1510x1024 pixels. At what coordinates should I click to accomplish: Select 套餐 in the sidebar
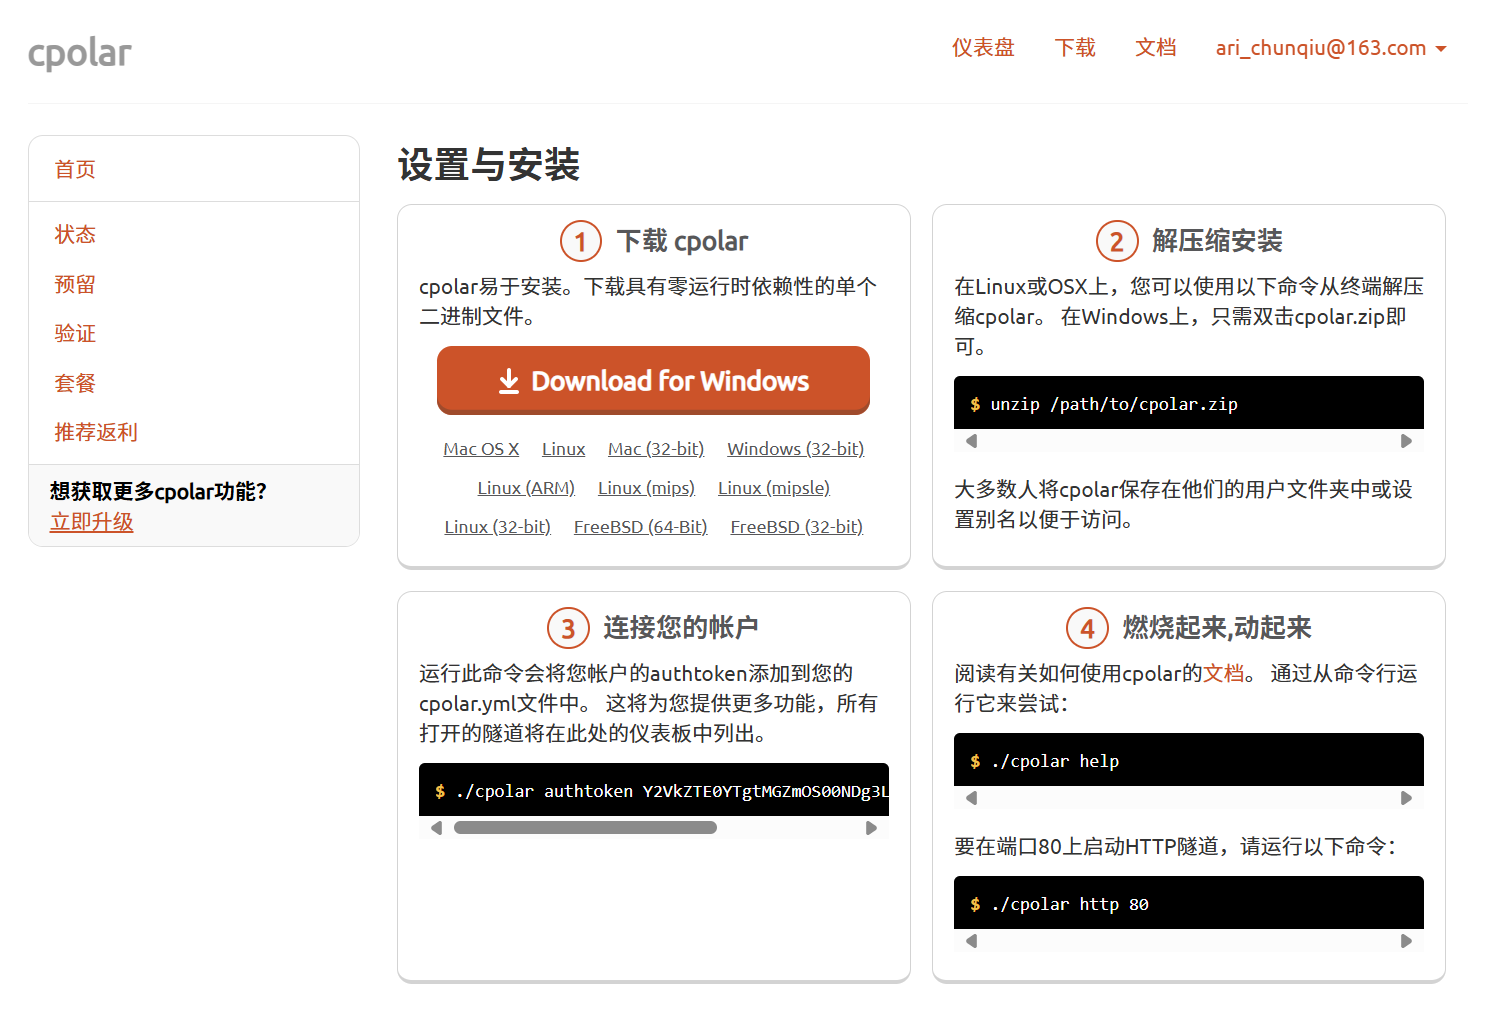75,383
